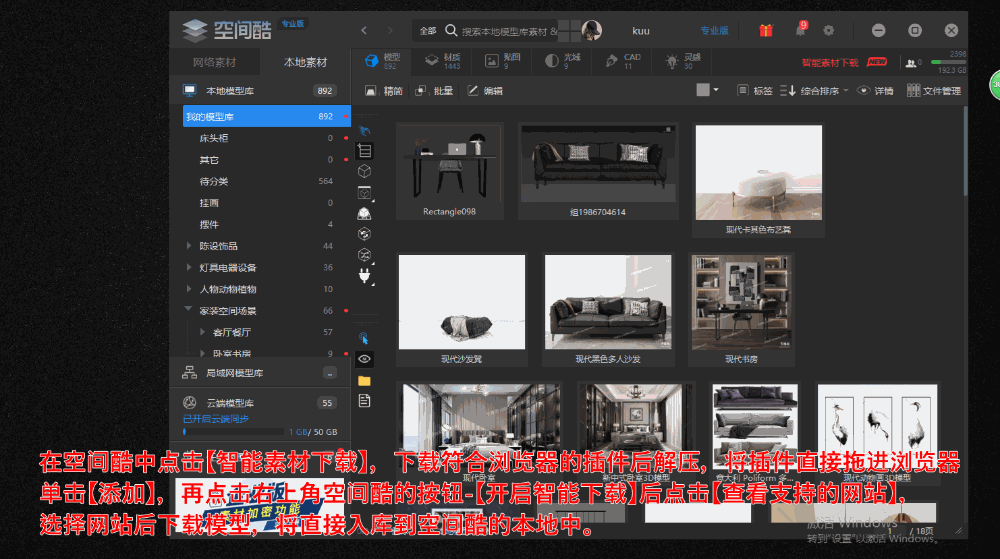Click the cube with refresh arrows icon

(x=364, y=234)
